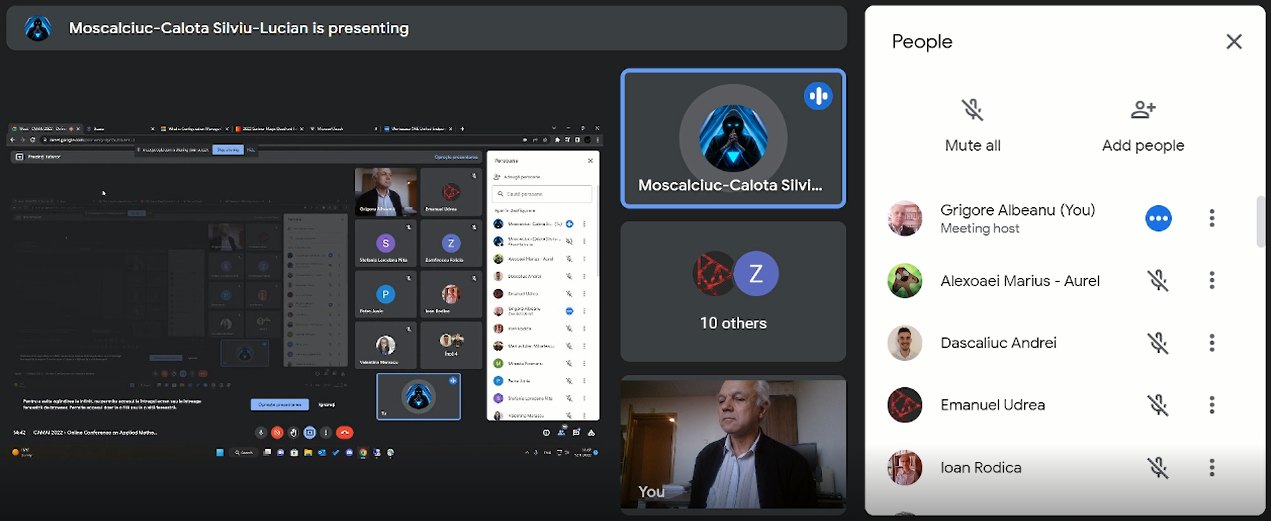This screenshot has height=521, width=1271.
Task: Open more options for Alexoaei Marius - Aurel
Action: pos(1212,281)
